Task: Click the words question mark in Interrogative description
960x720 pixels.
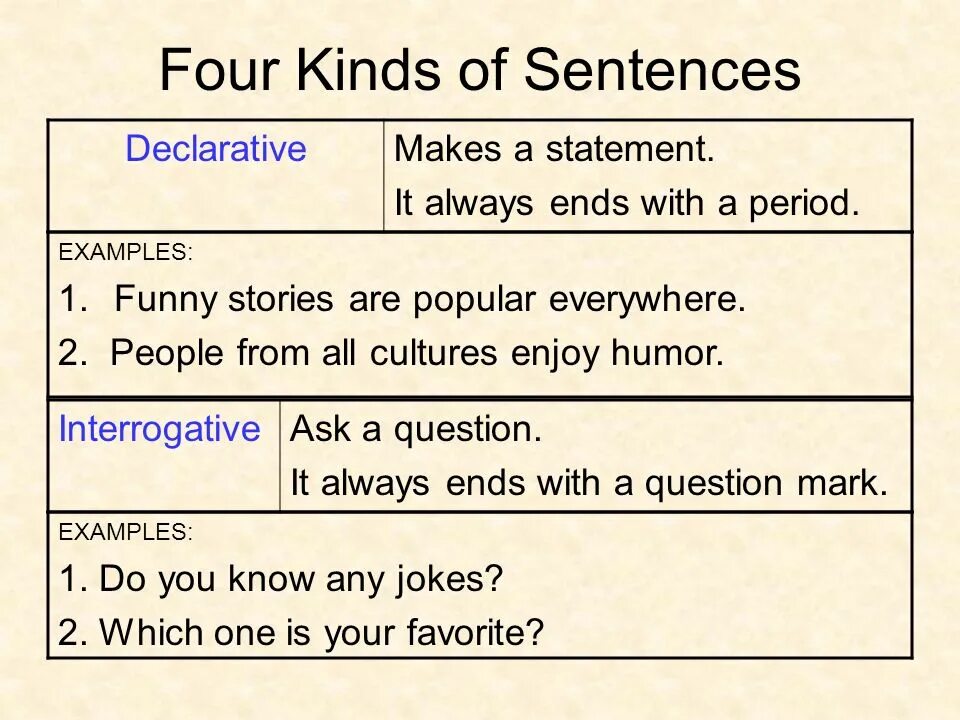Action: coord(766,483)
